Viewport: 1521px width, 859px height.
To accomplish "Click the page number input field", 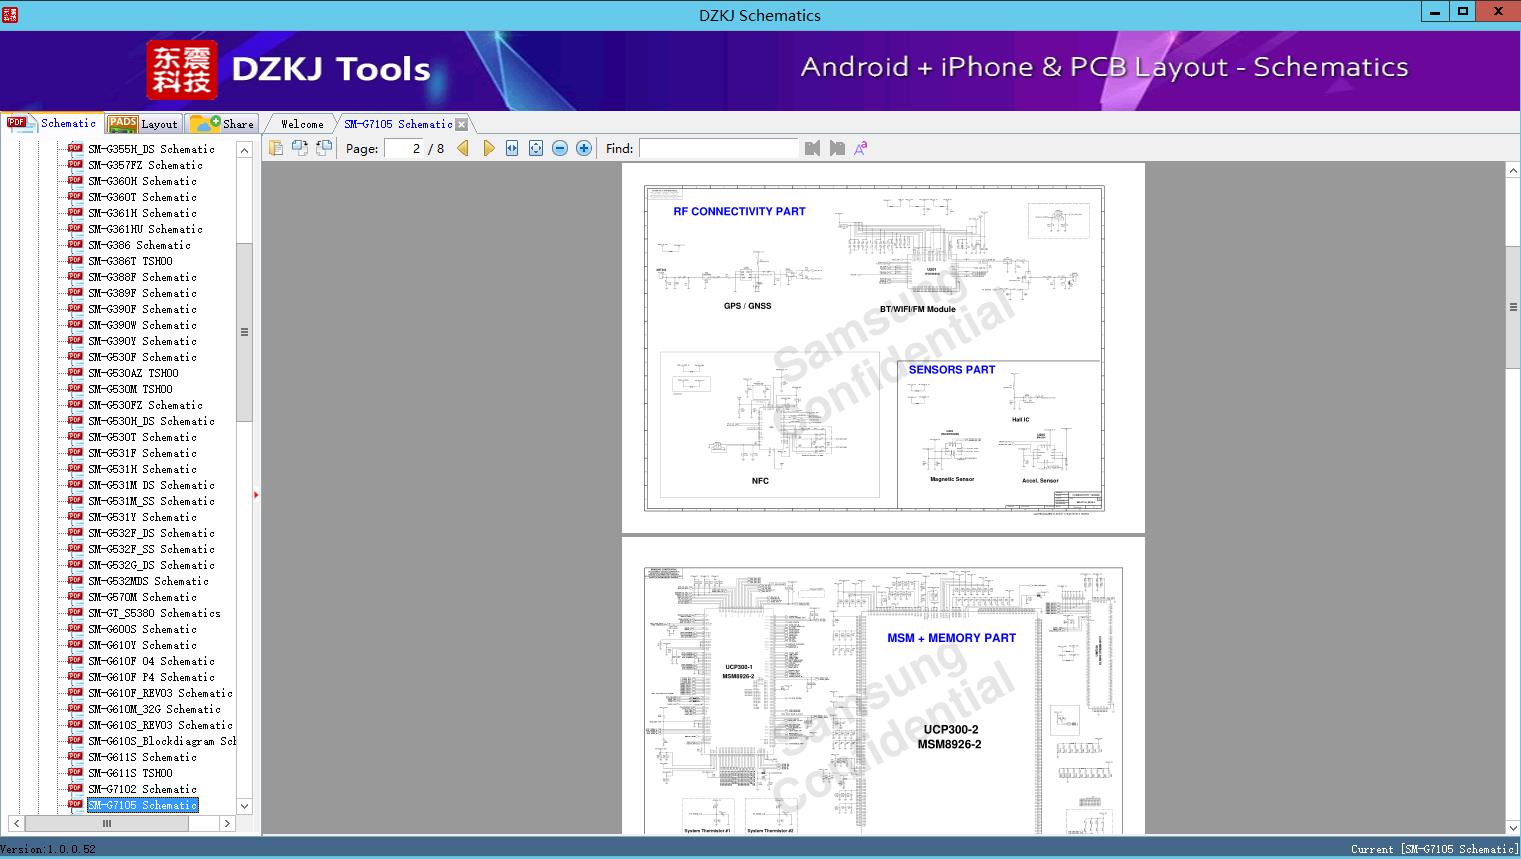I will [x=404, y=148].
